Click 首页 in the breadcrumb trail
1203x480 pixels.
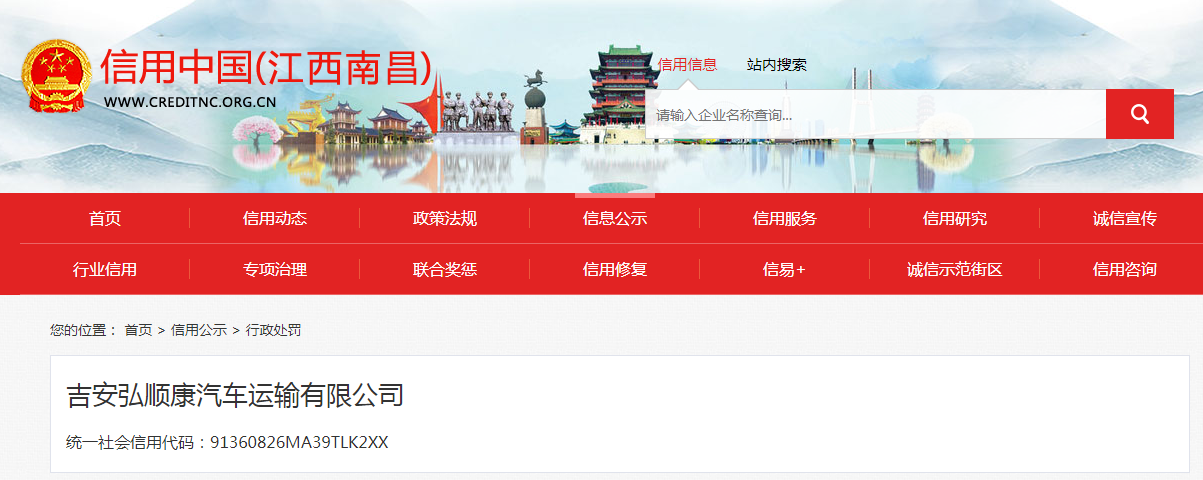138,330
